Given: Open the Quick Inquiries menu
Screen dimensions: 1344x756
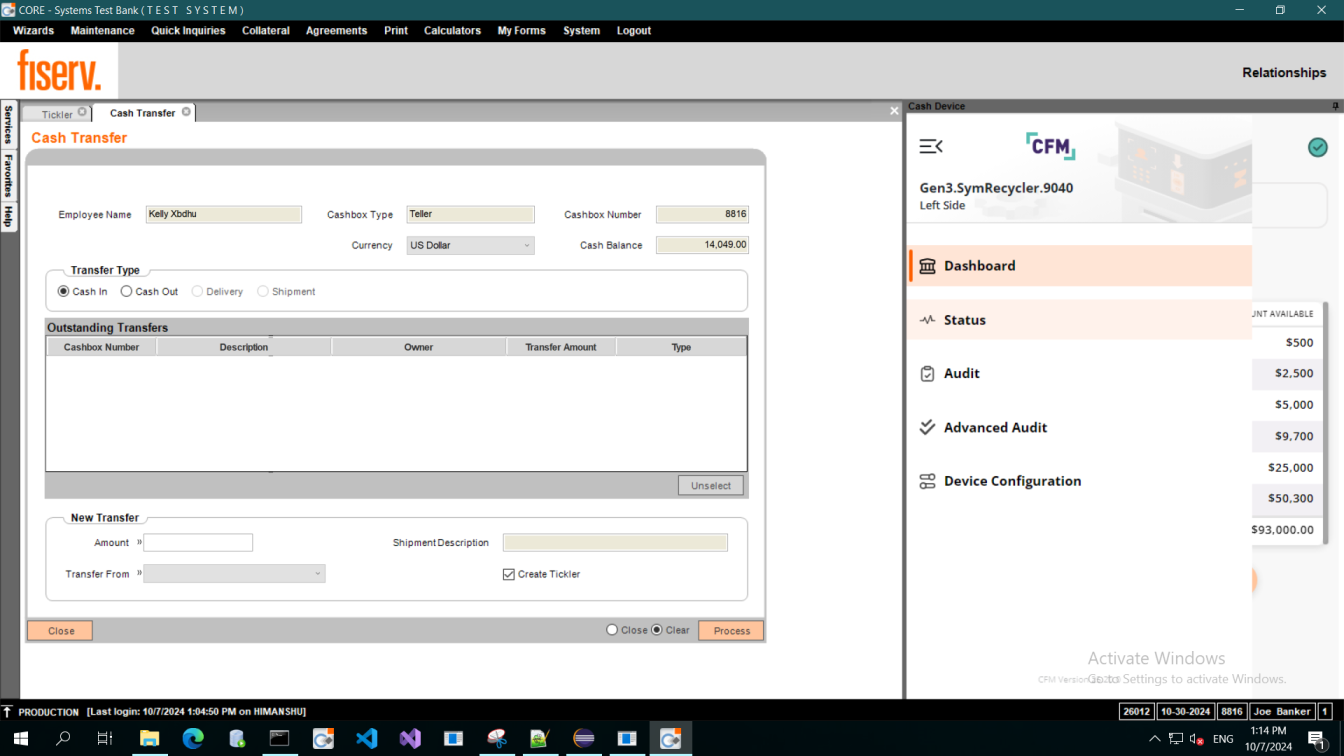Looking at the screenshot, I should click(x=188, y=31).
